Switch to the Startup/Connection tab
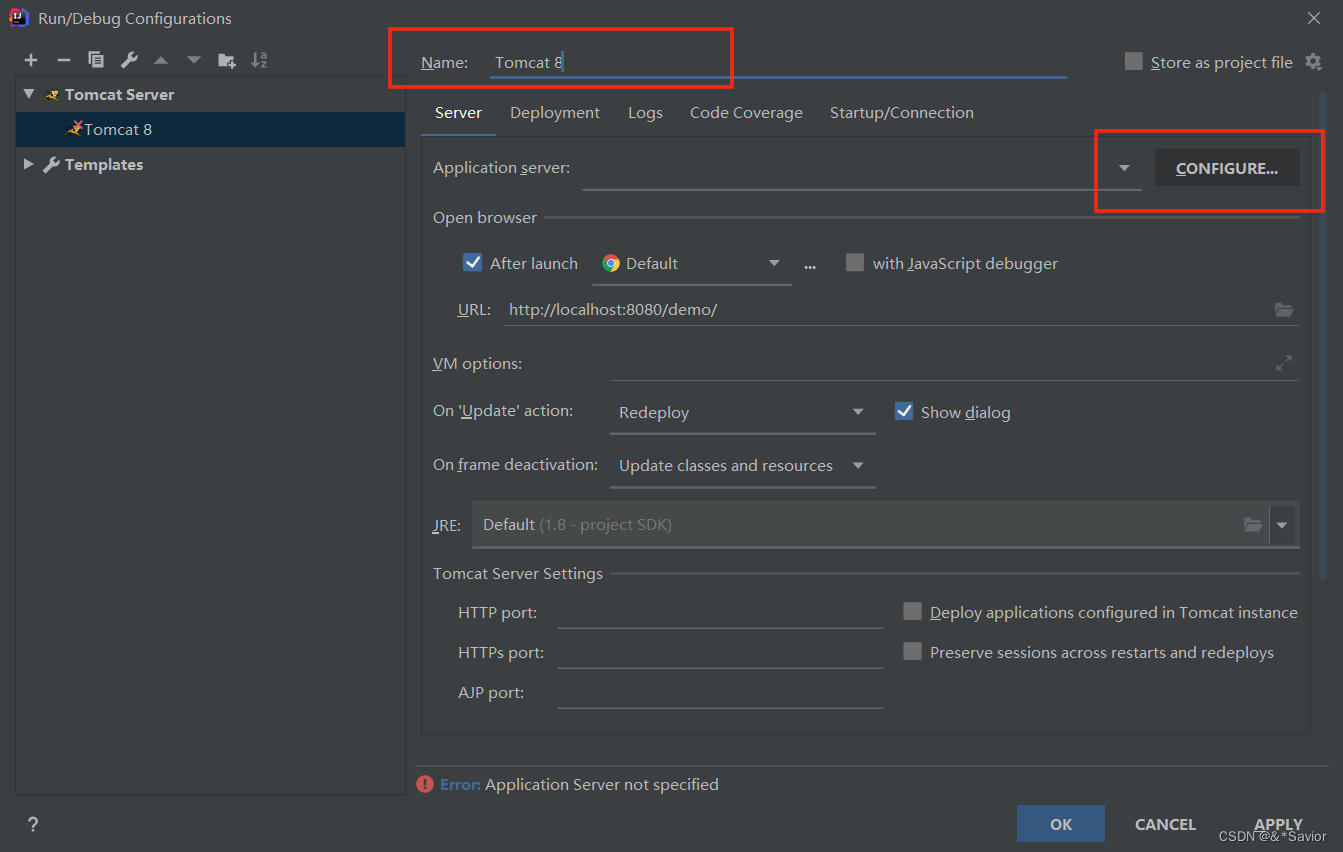Viewport: 1343px width, 852px height. pos(902,112)
